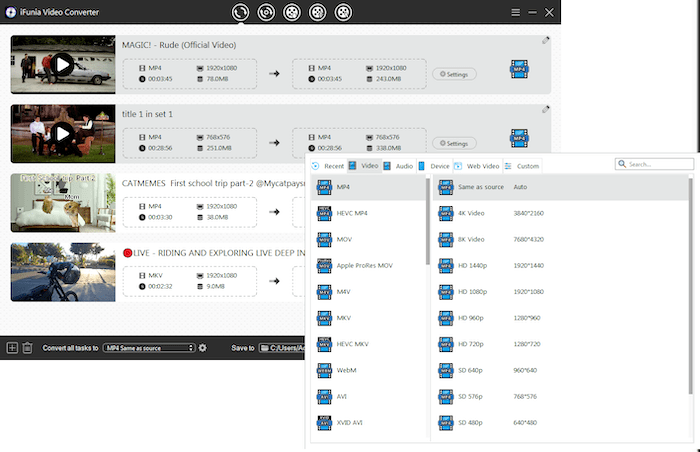Click Settings button for MAGIC! video
Image resolution: width=700 pixels, height=452 pixels.
point(454,74)
